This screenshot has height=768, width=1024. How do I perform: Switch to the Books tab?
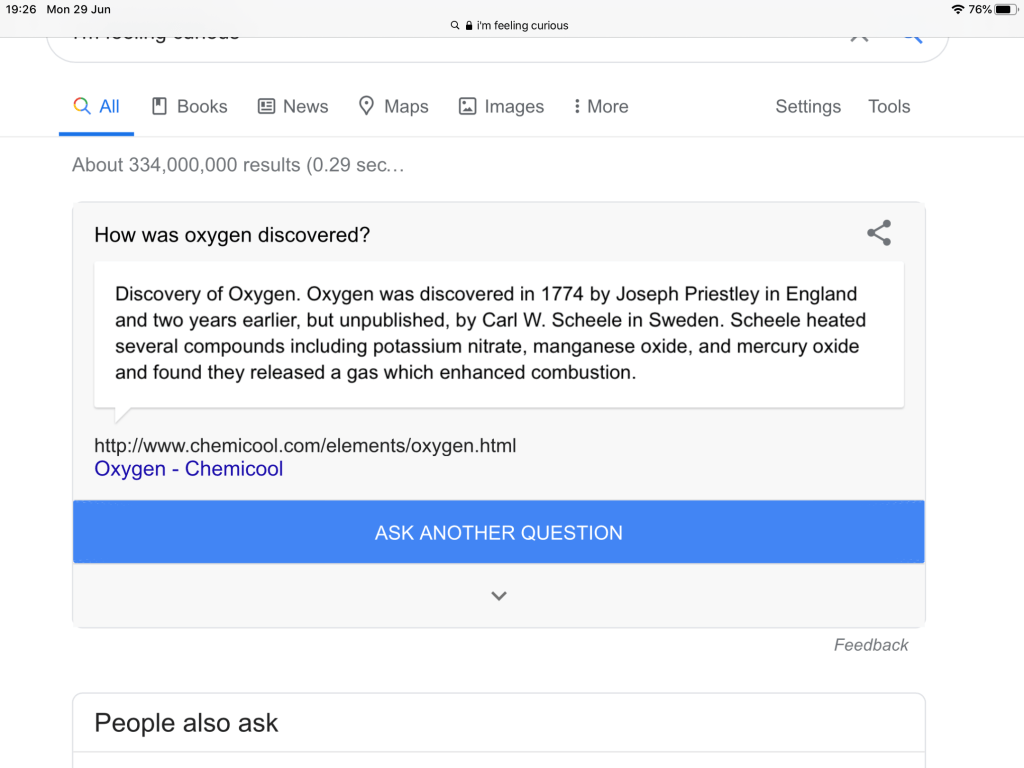click(189, 106)
